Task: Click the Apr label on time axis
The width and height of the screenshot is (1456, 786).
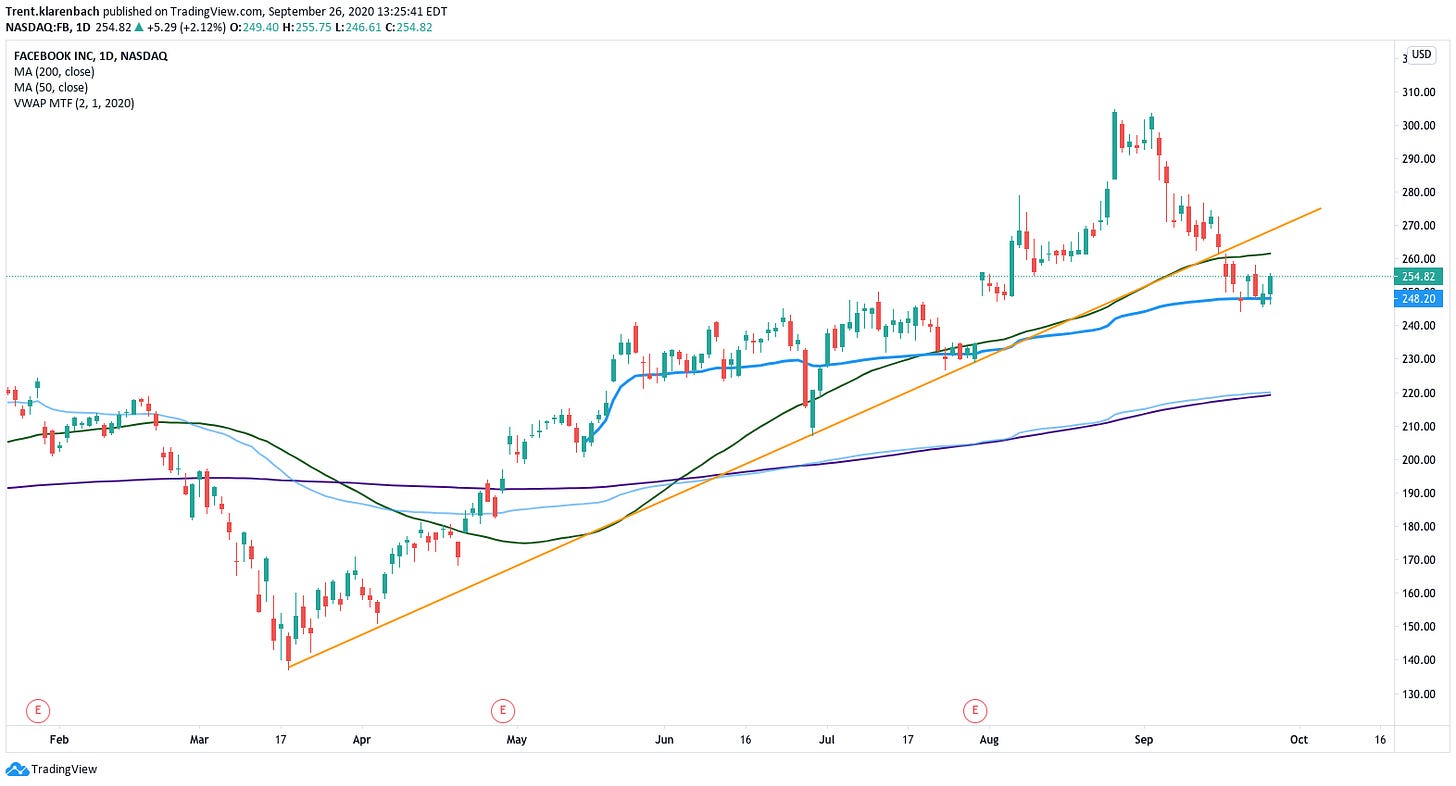Action: (361, 740)
